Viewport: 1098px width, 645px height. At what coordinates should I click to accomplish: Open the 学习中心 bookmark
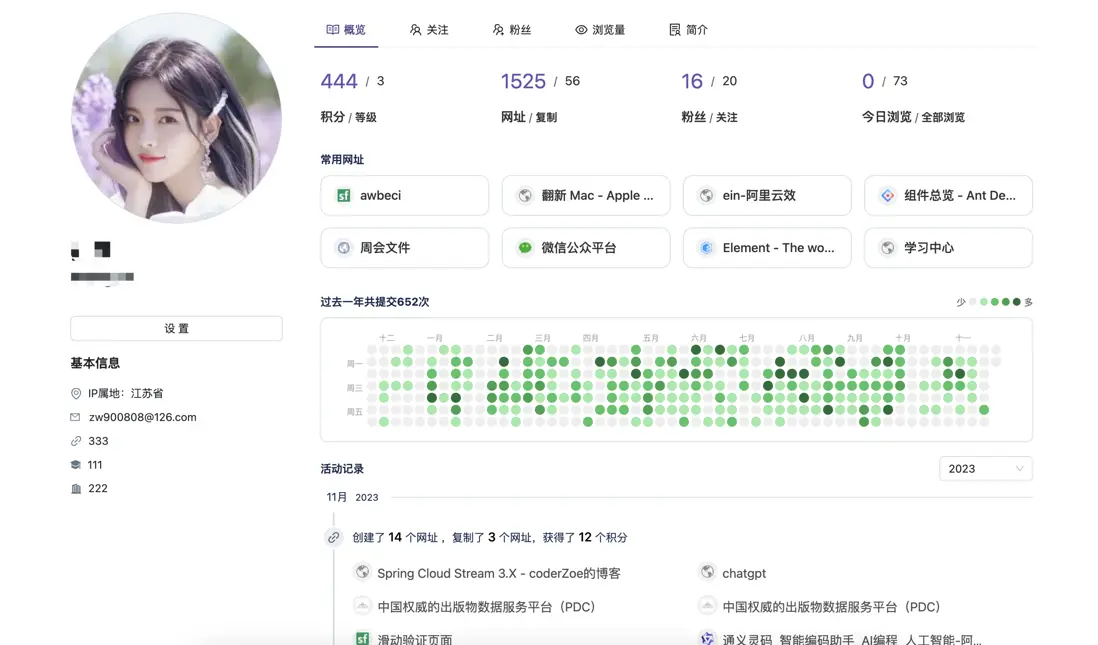click(x=948, y=247)
